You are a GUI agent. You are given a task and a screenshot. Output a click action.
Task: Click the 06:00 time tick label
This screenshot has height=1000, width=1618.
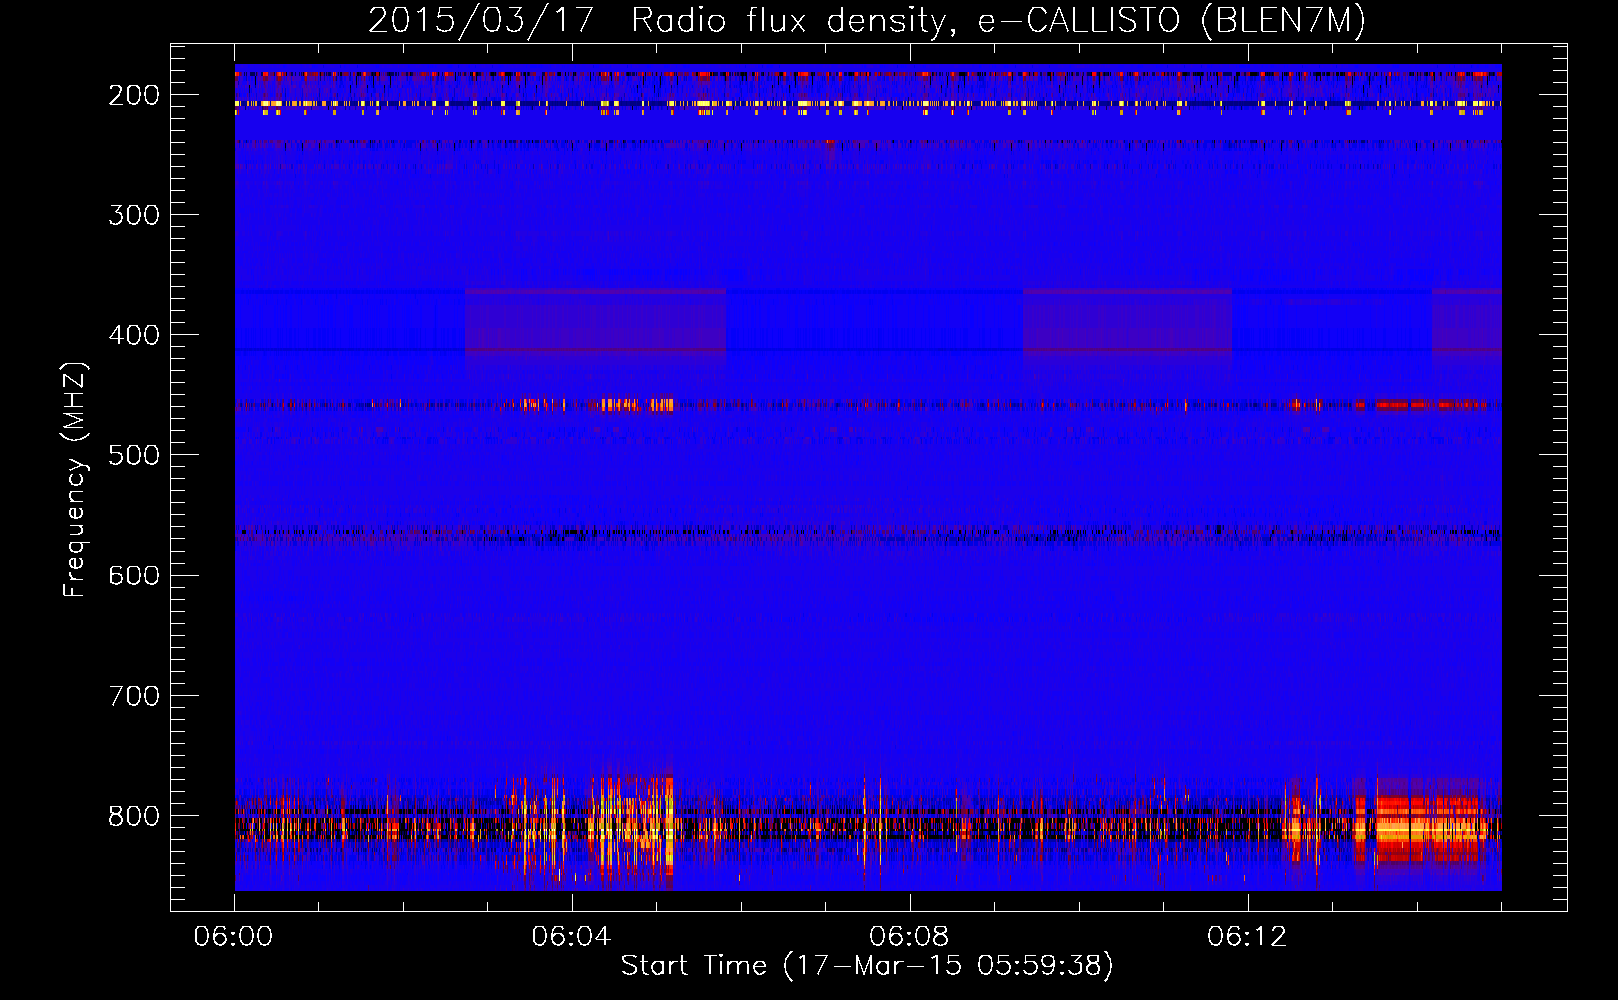(x=233, y=936)
